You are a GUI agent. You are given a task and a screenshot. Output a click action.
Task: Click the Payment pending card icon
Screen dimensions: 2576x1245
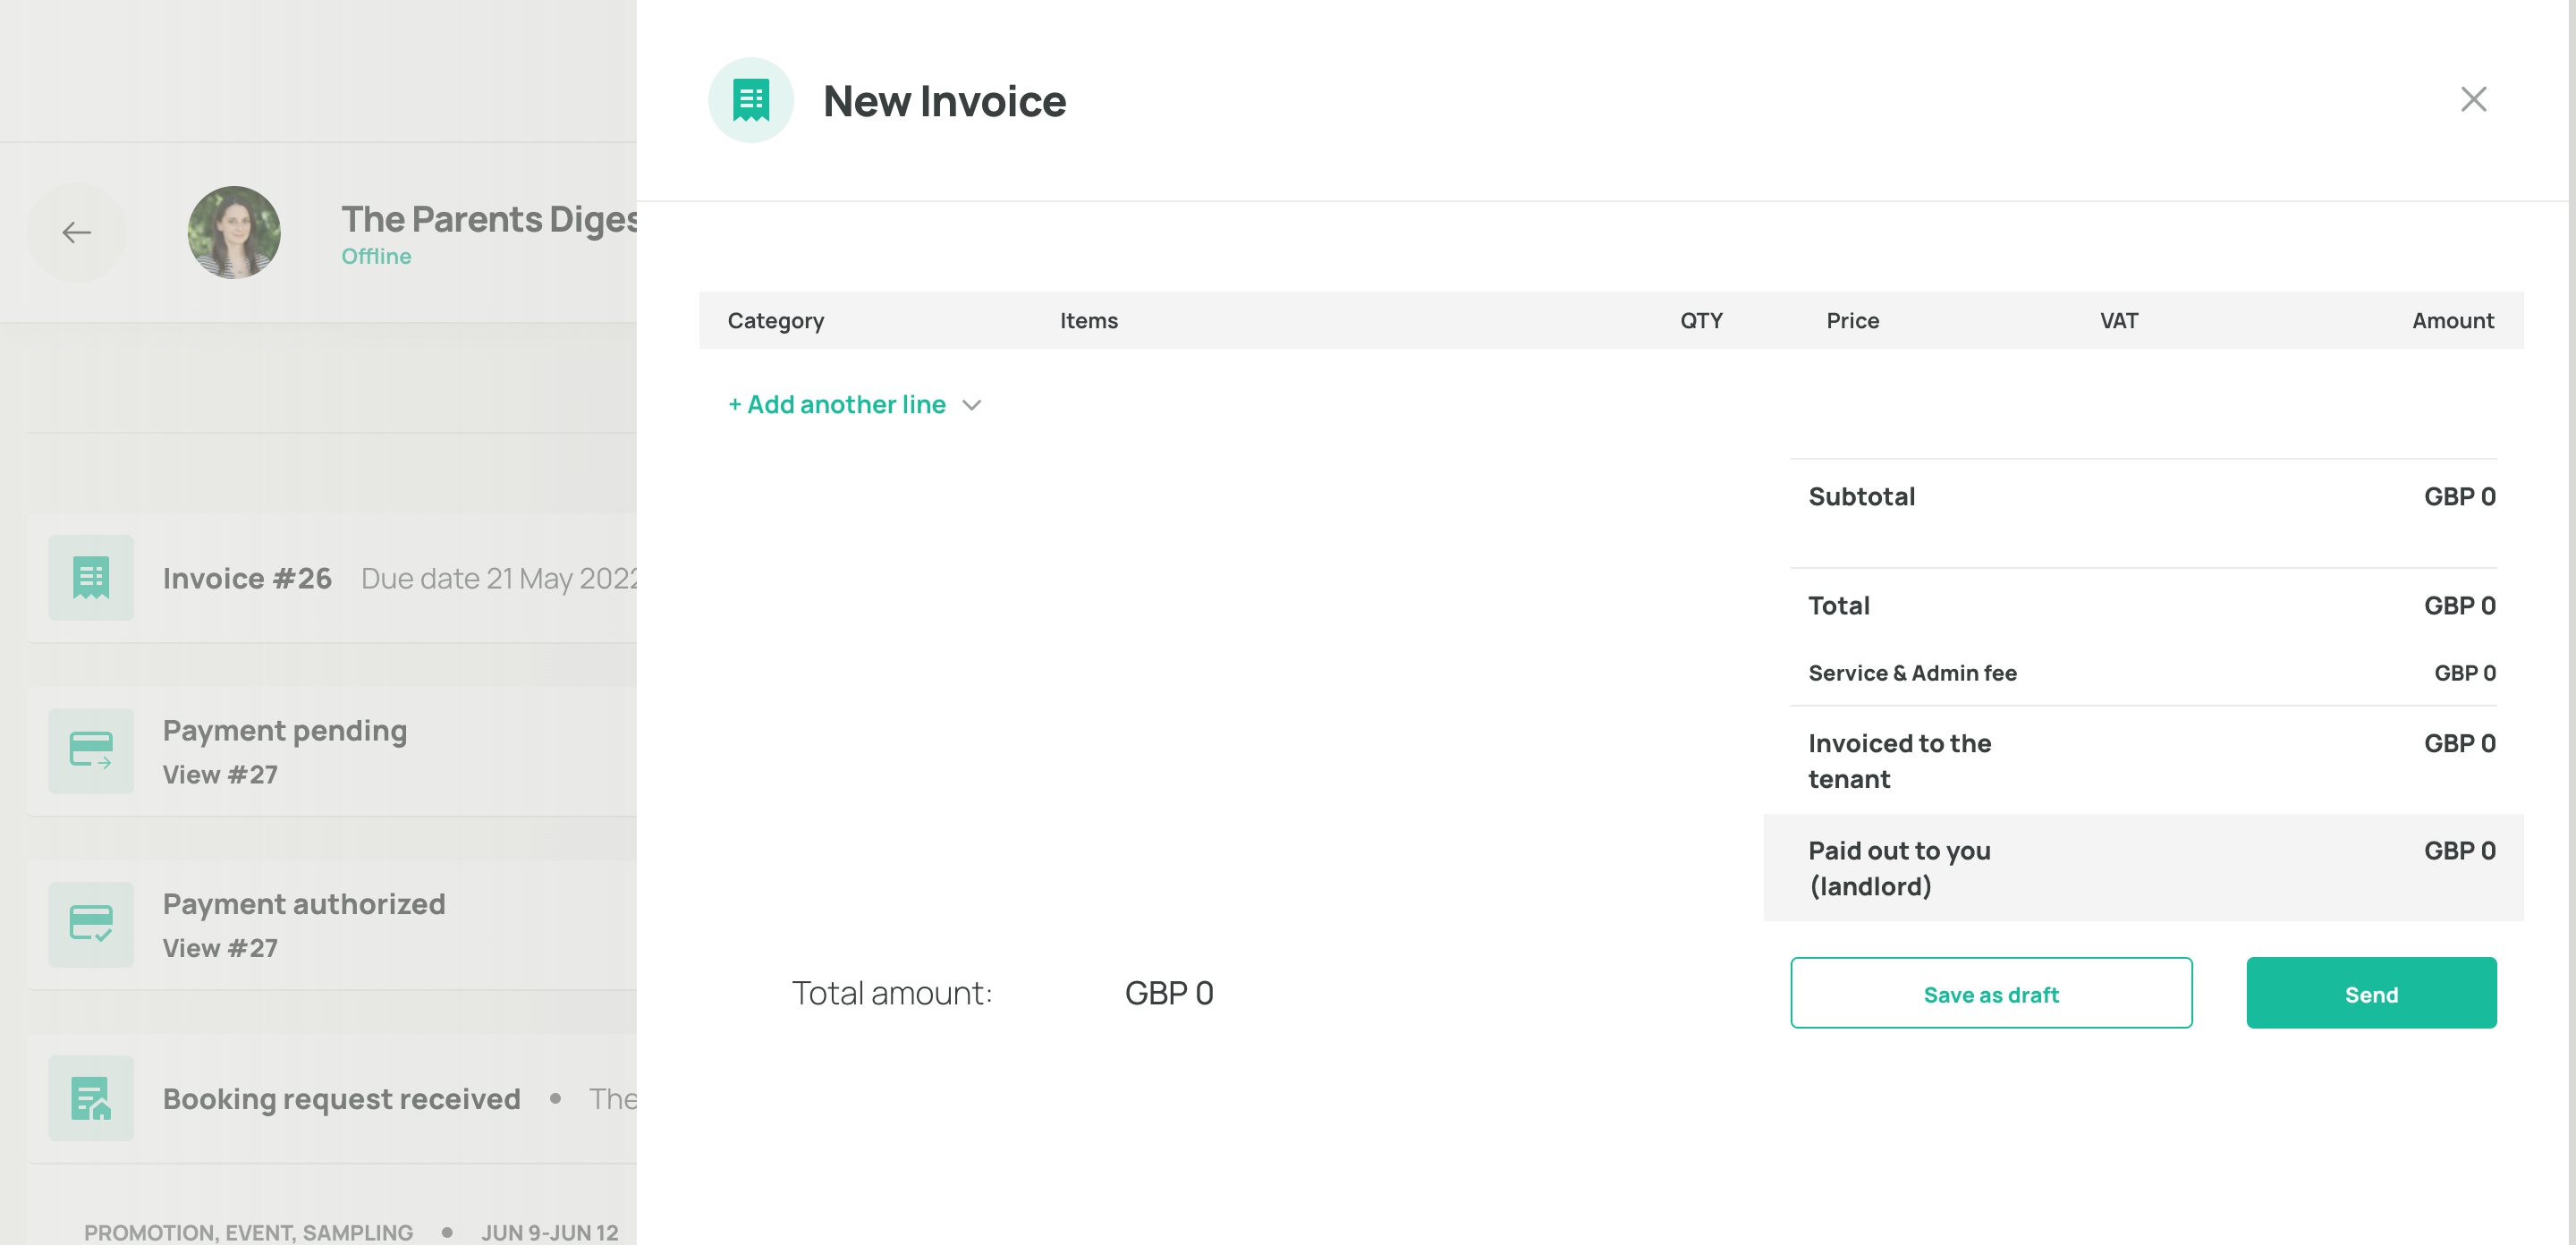tap(91, 751)
